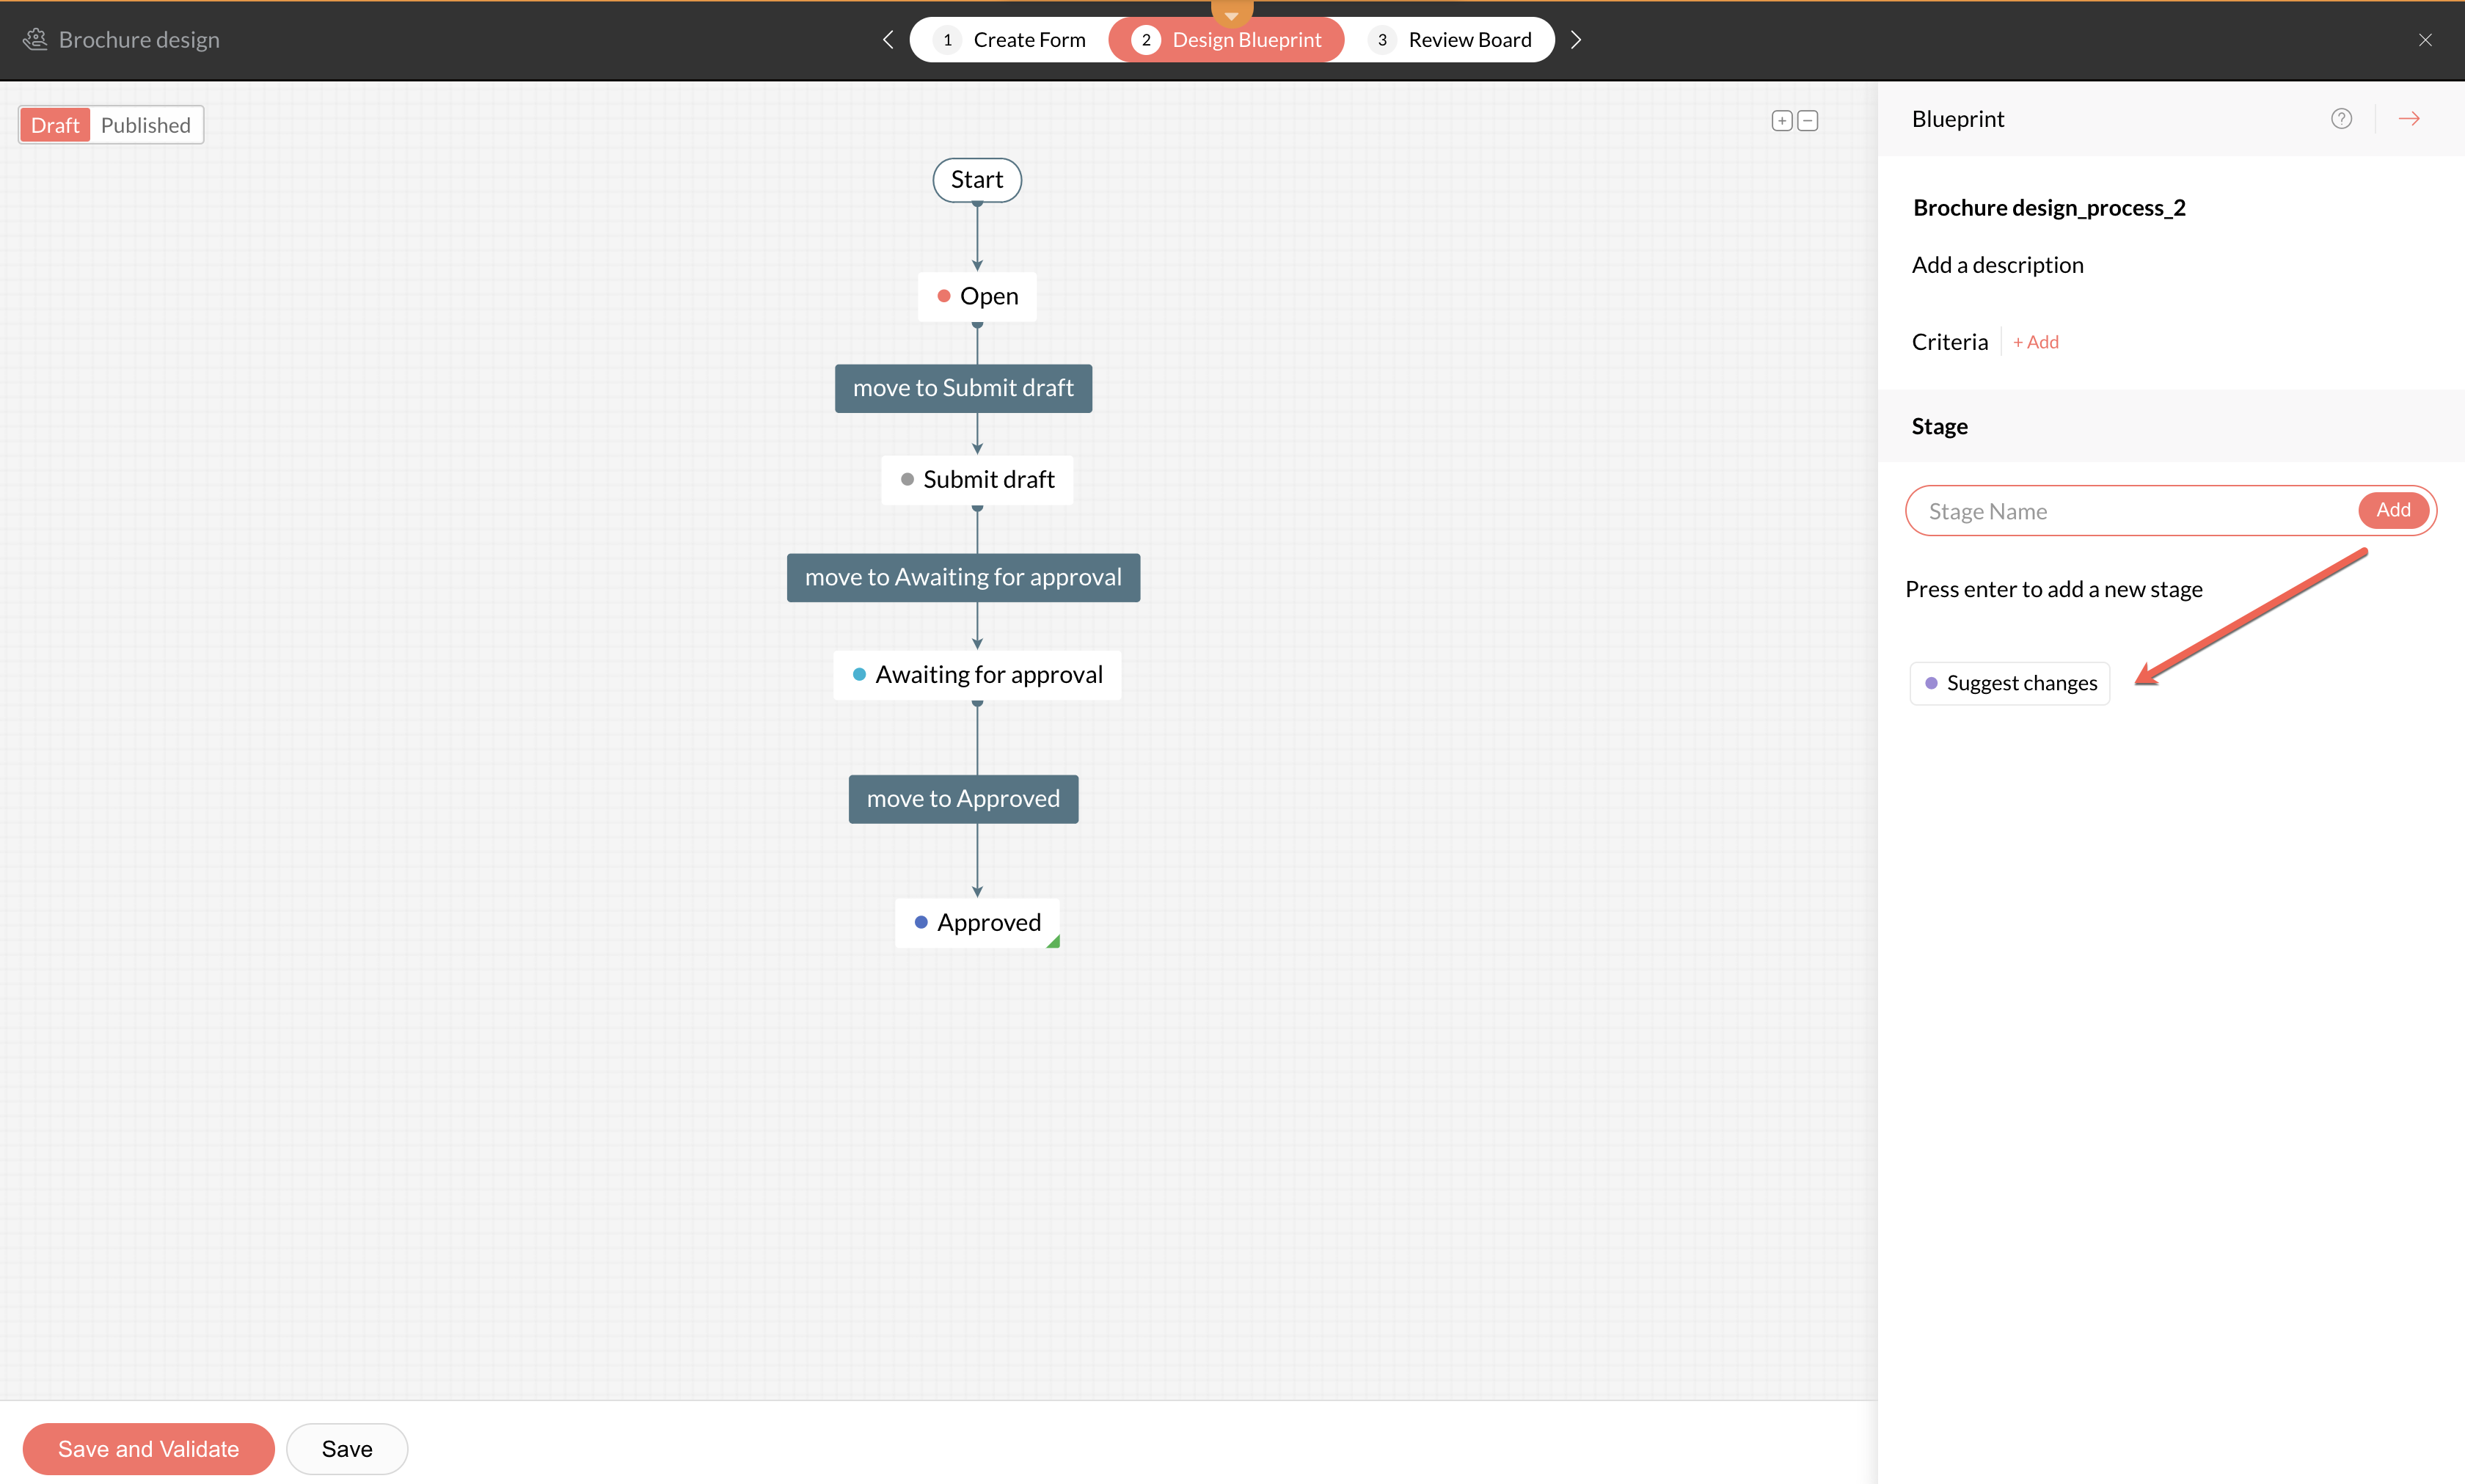Viewport: 2465px width, 1484px height.
Task: Zoom in canvas with plus icon
Action: [1781, 121]
